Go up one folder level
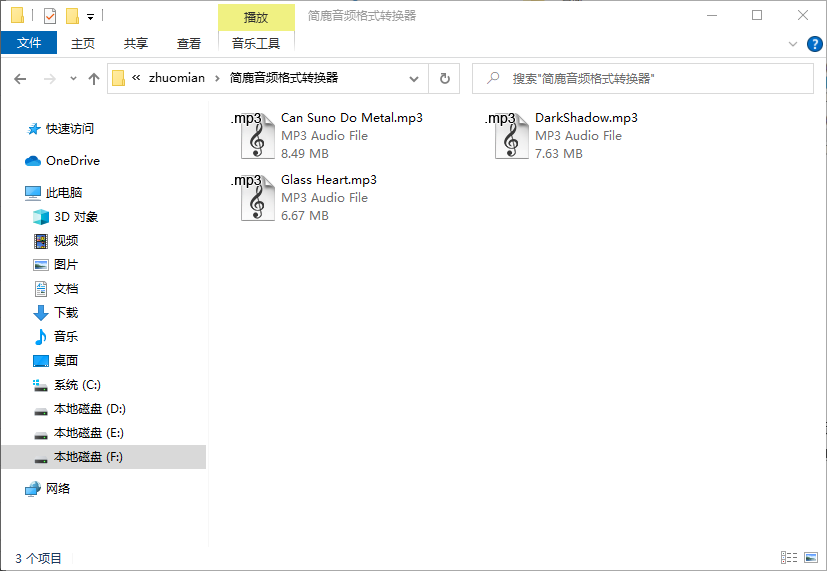827x571 pixels. 94,79
